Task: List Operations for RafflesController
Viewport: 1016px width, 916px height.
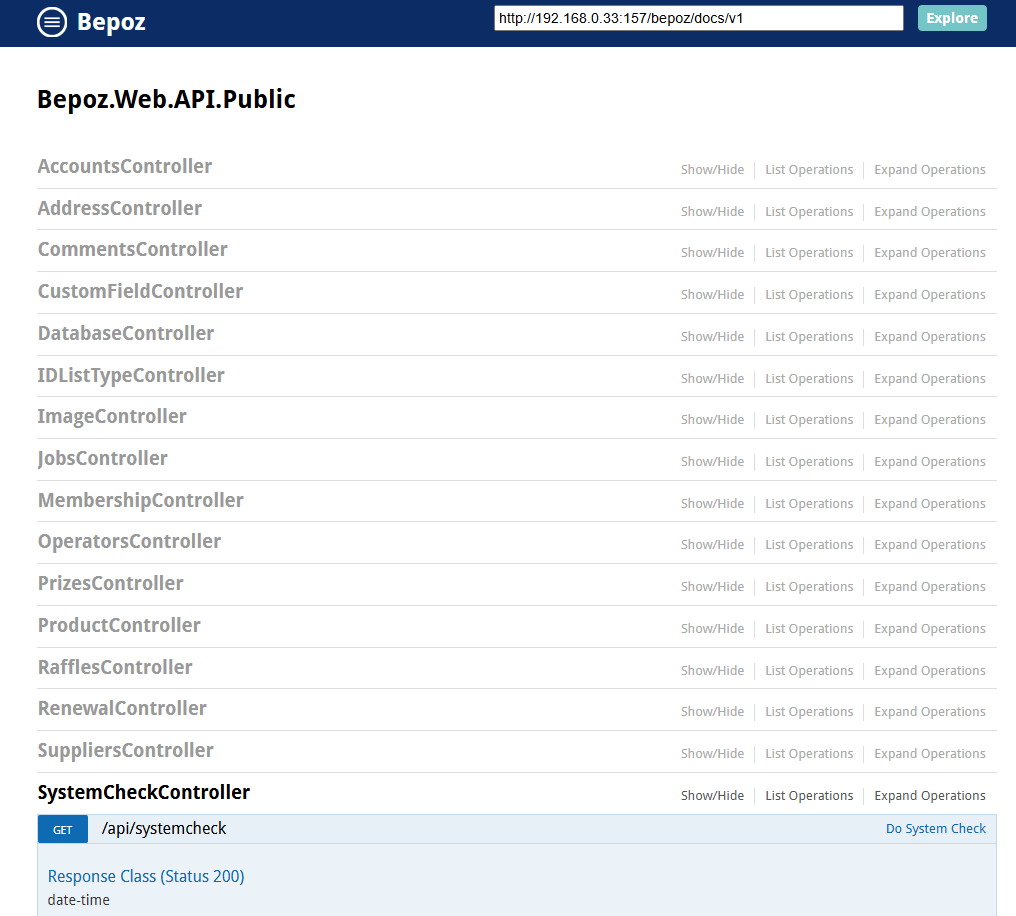Action: [809, 671]
